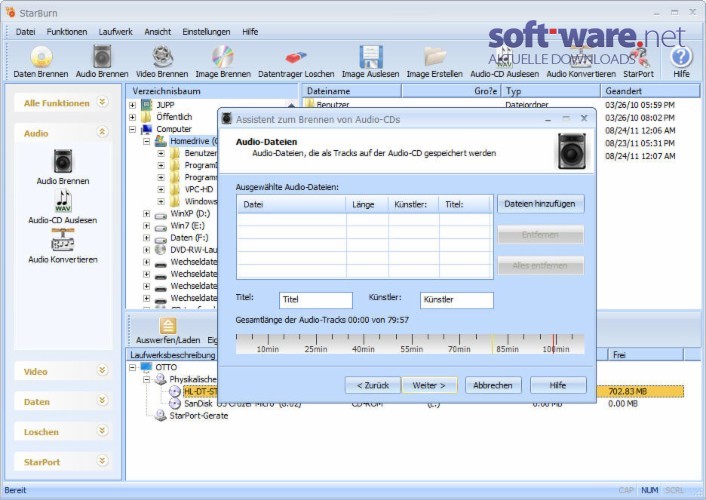Expand the Win7 (E:) drive node
This screenshot has width=706, height=500.
(x=146, y=226)
